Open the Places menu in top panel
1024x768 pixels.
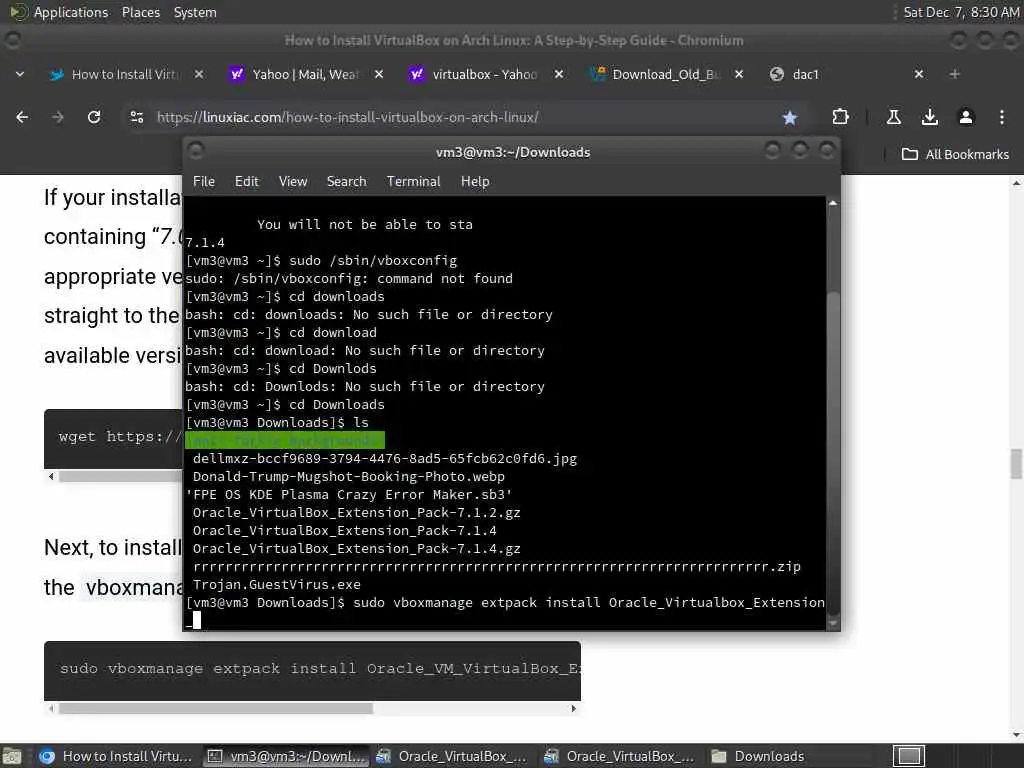point(140,12)
